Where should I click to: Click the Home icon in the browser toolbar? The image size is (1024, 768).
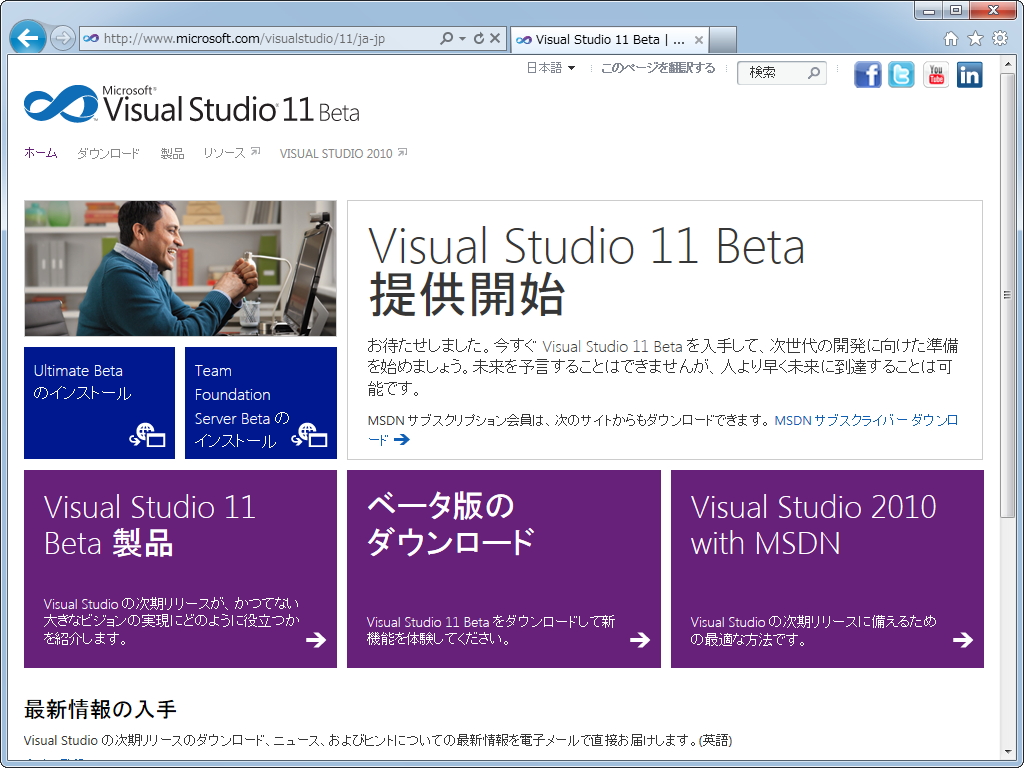(x=950, y=37)
